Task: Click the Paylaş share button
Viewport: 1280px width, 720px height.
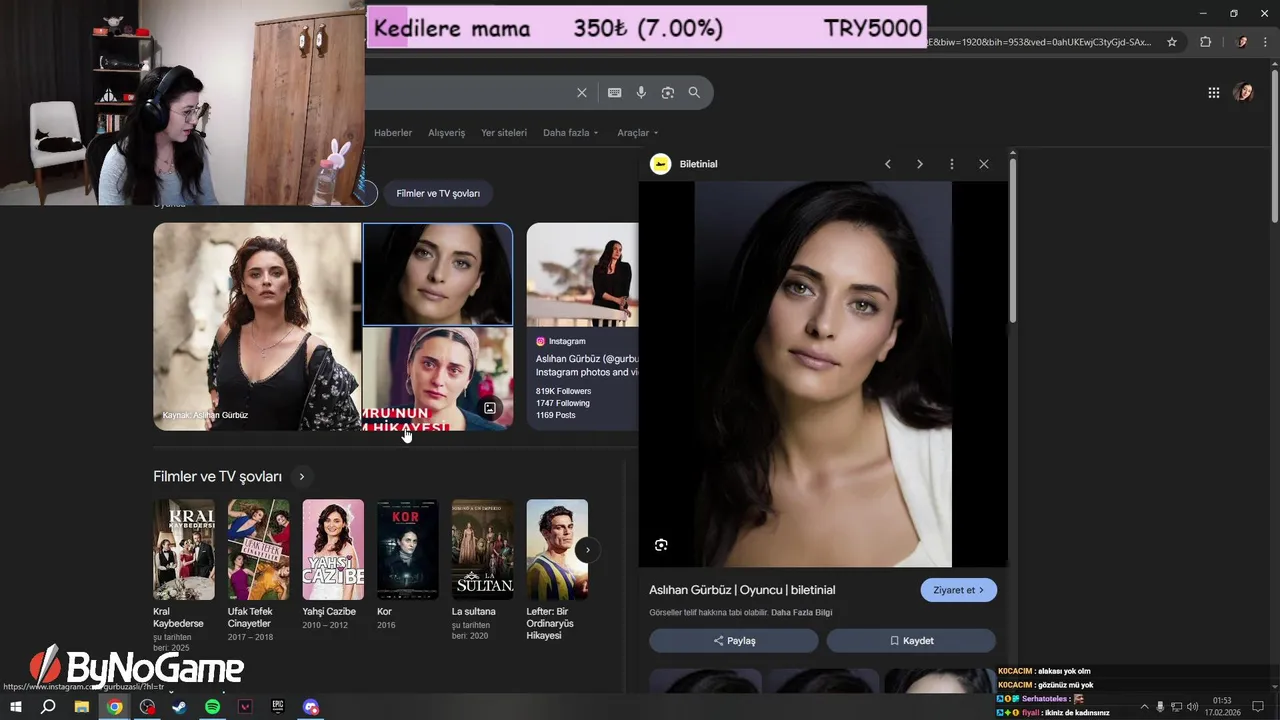Action: tap(734, 640)
